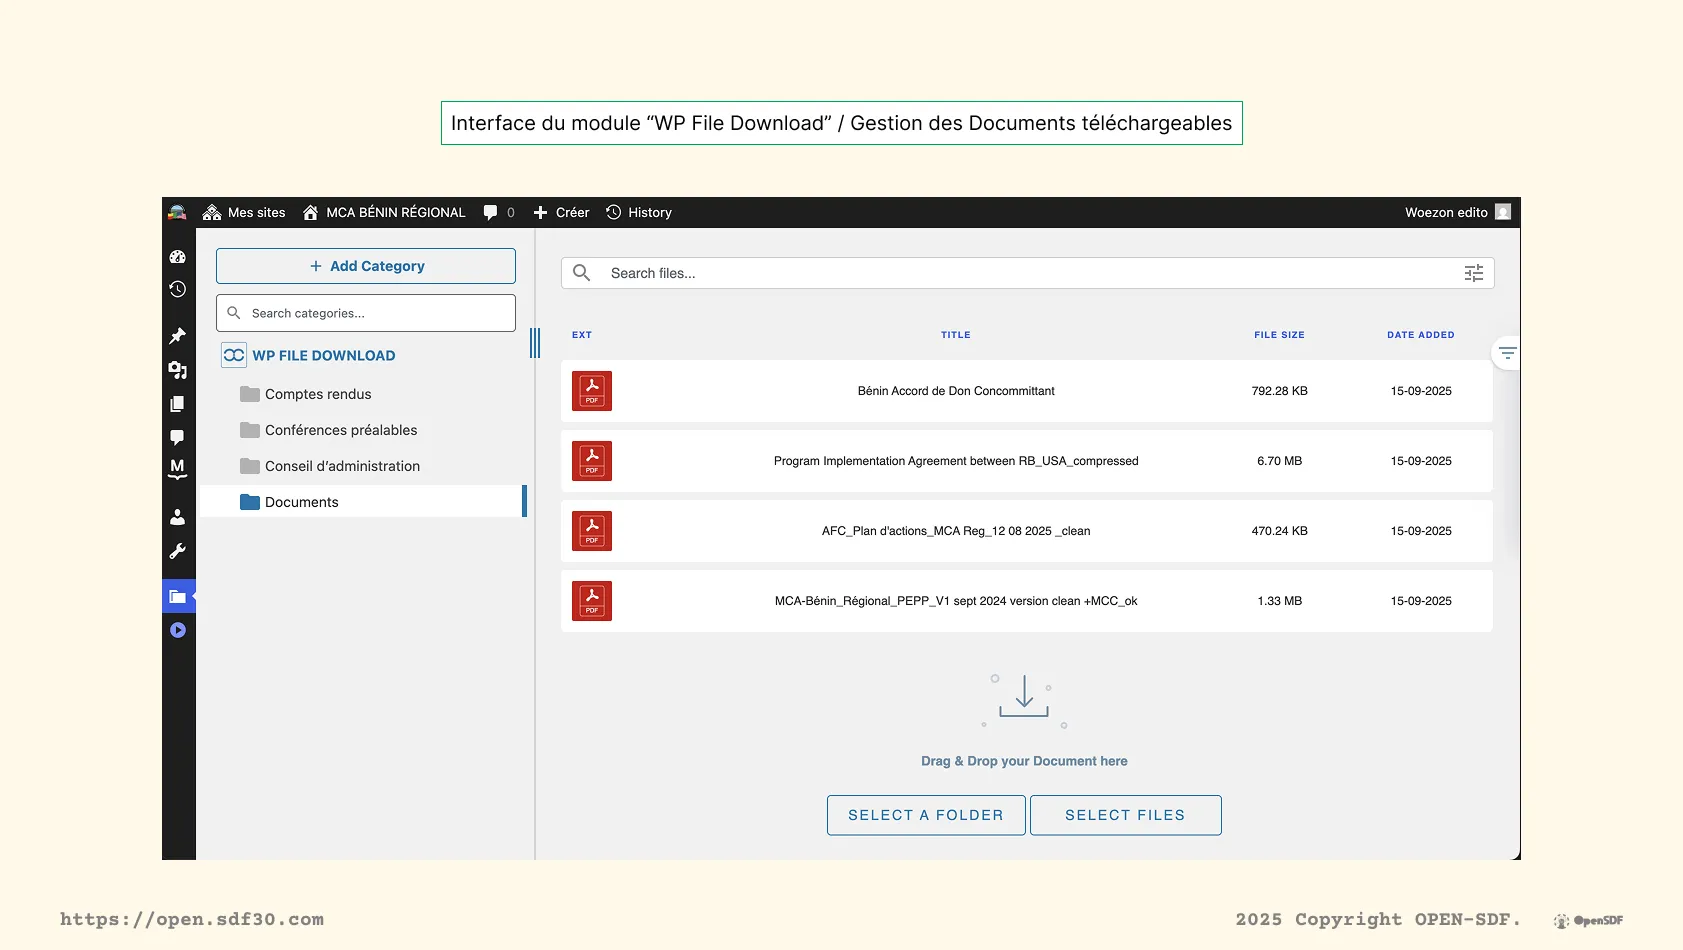Open the Créer menu in admin bar
Image resolution: width=1683 pixels, height=950 pixels.
(562, 212)
